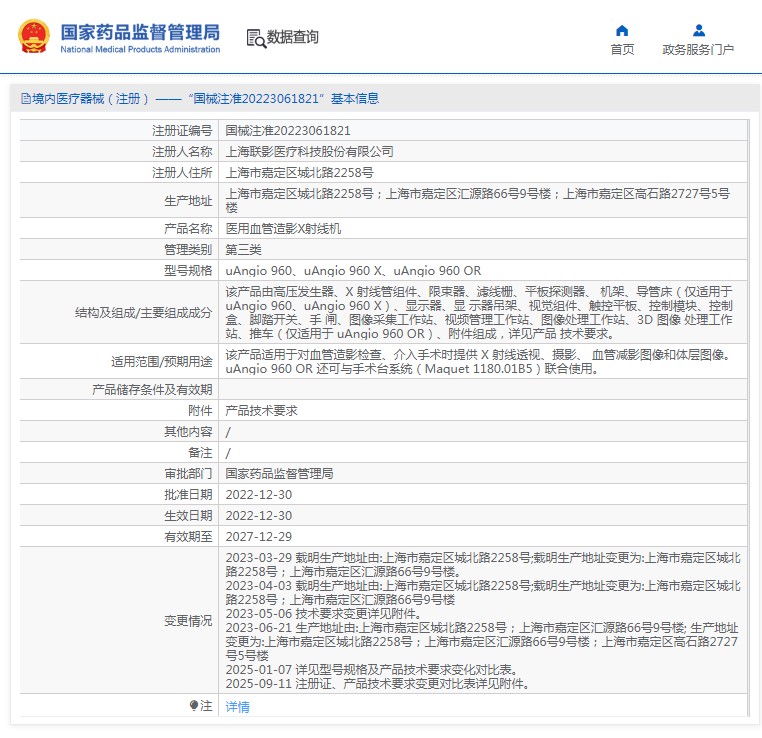762x738 pixels.
Task: Open the 详情 link
Action: [x=237, y=707]
